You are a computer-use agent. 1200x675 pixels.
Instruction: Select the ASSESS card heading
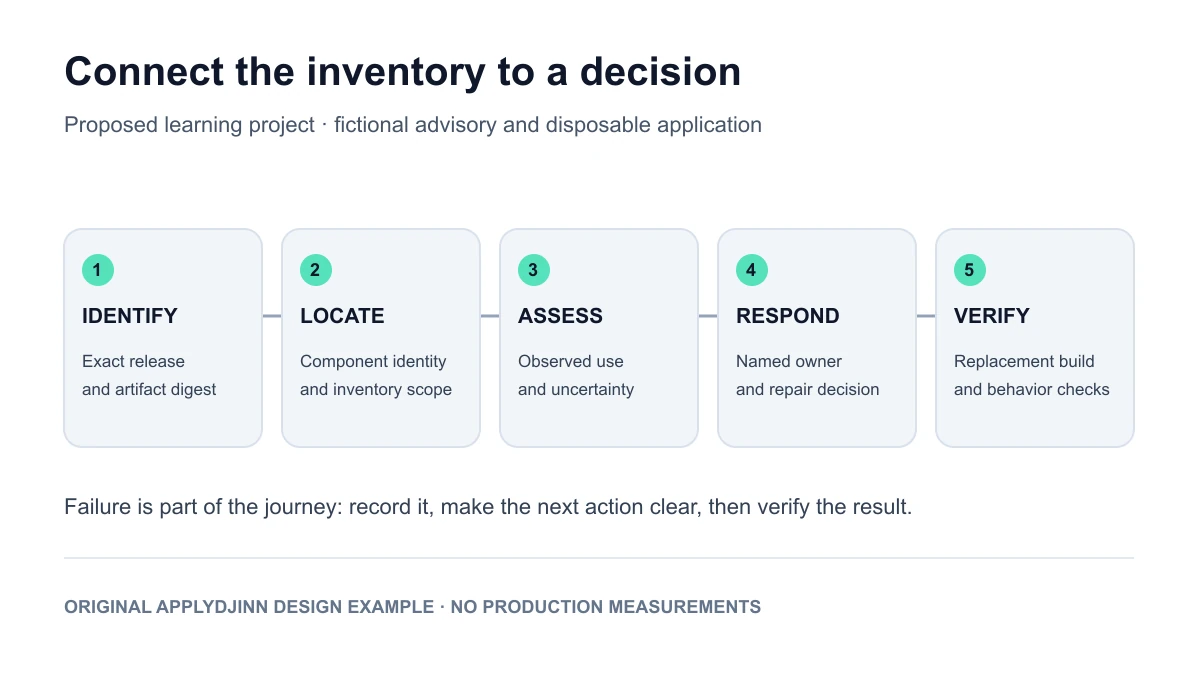[x=560, y=316]
